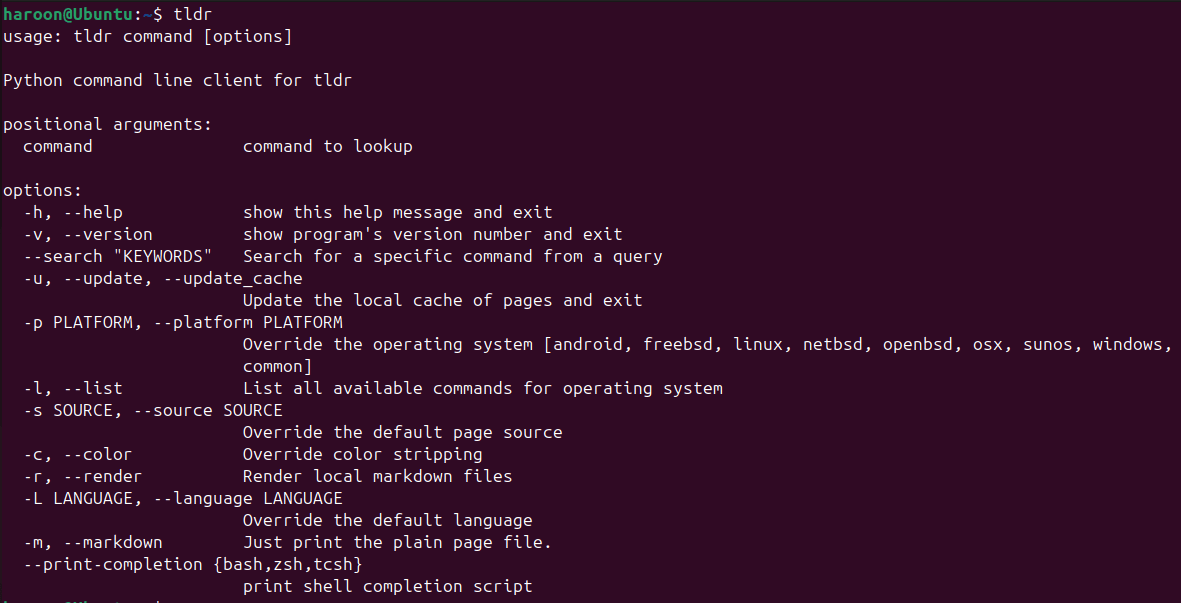The width and height of the screenshot is (1181, 603).
Task: Click the --search "KEYWORDS" option
Action: click(x=118, y=257)
